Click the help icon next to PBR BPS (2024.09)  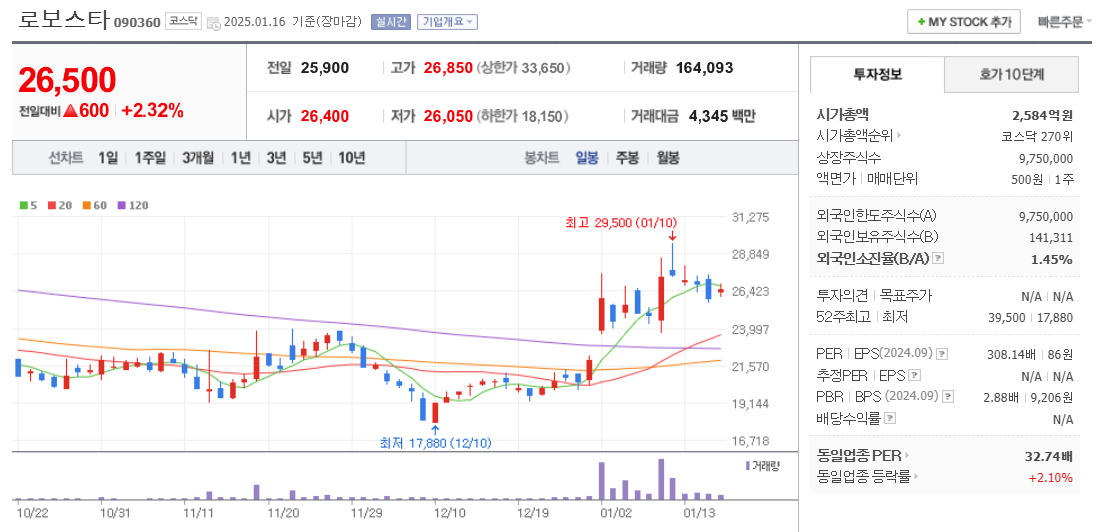tap(948, 397)
